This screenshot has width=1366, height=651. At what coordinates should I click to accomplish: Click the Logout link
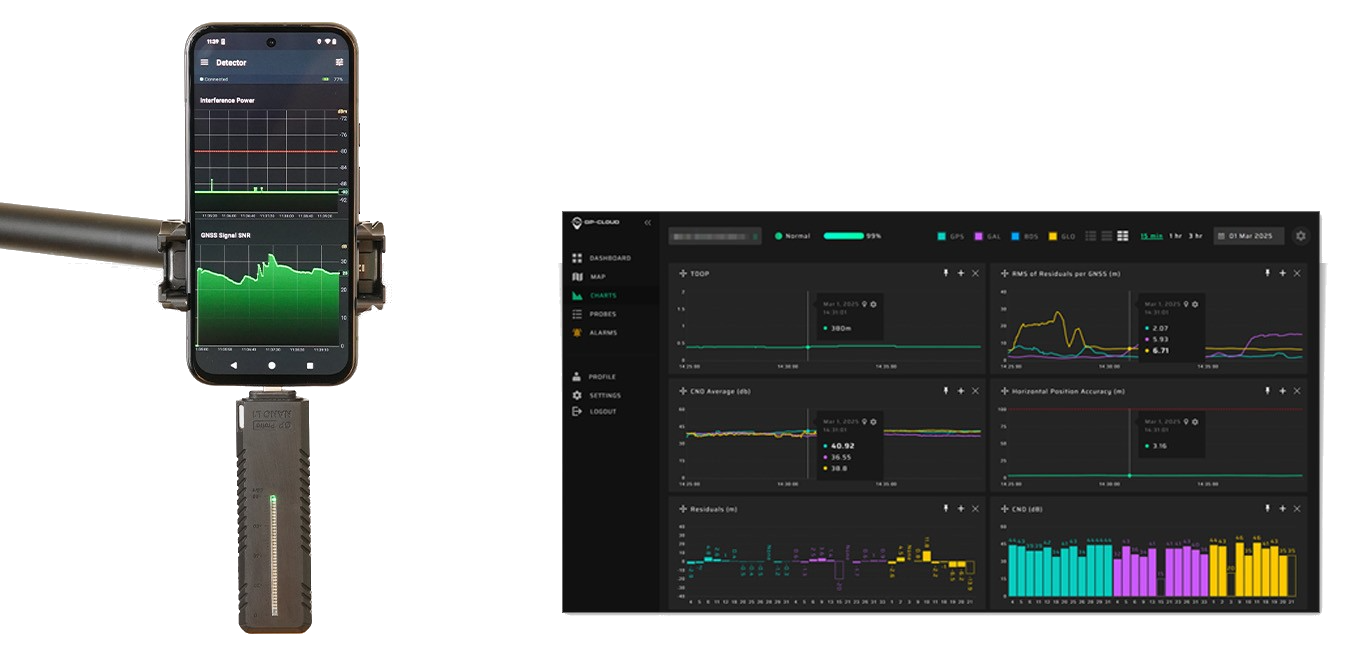point(602,412)
